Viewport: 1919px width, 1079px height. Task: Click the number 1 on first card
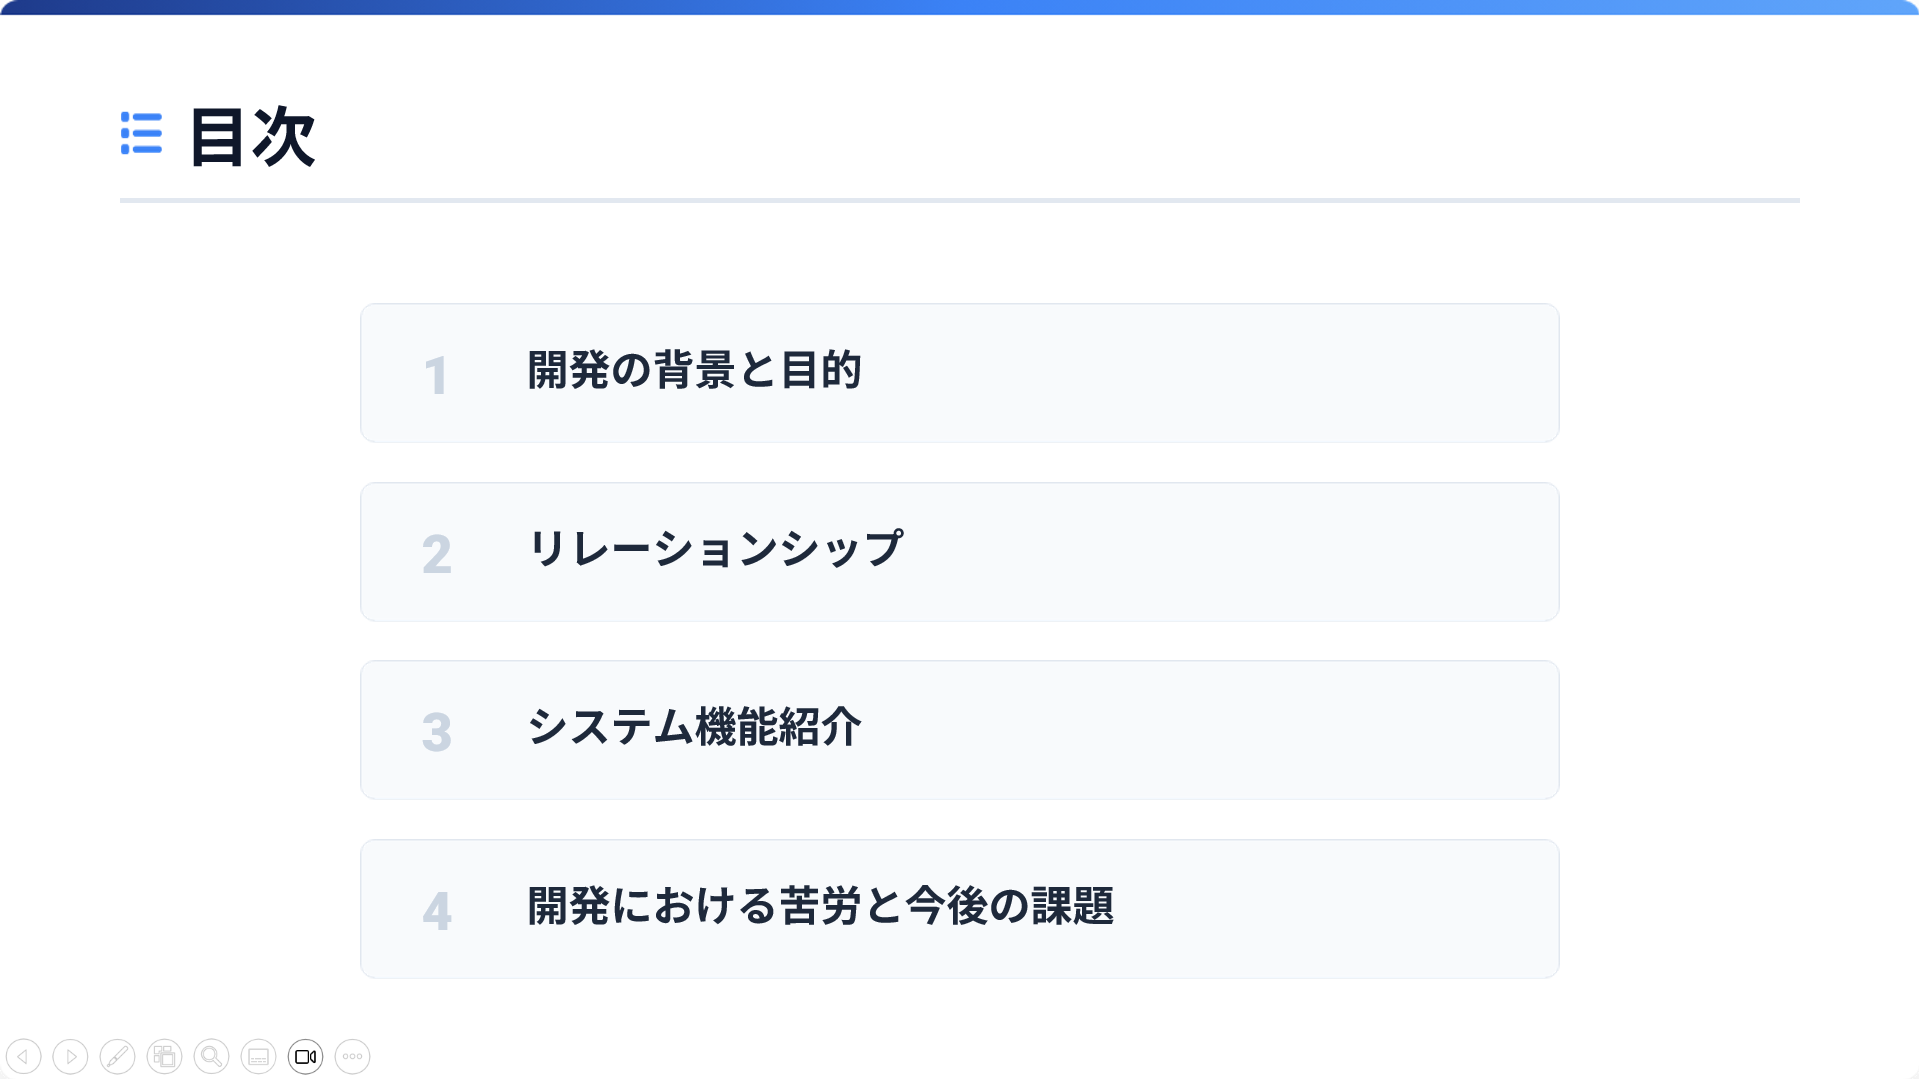[x=436, y=376]
